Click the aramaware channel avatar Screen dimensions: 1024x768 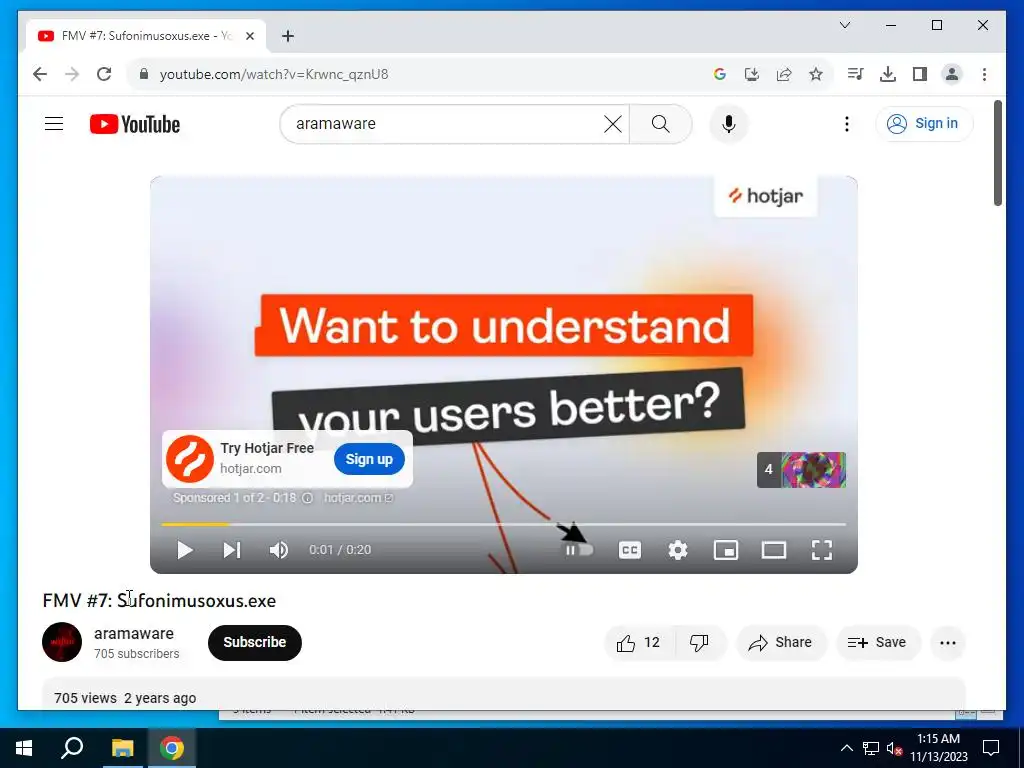62,642
